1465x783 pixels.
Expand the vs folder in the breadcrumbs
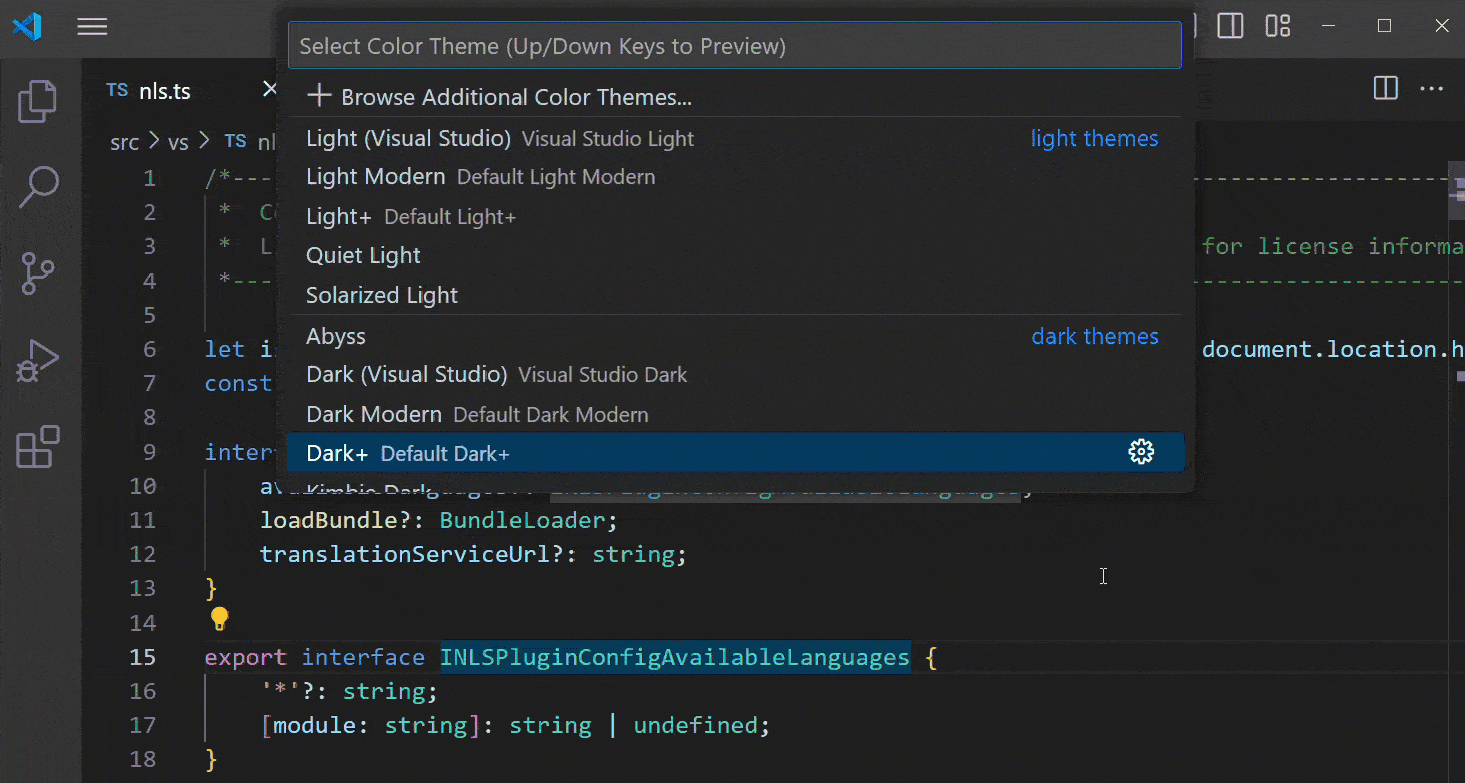178,142
